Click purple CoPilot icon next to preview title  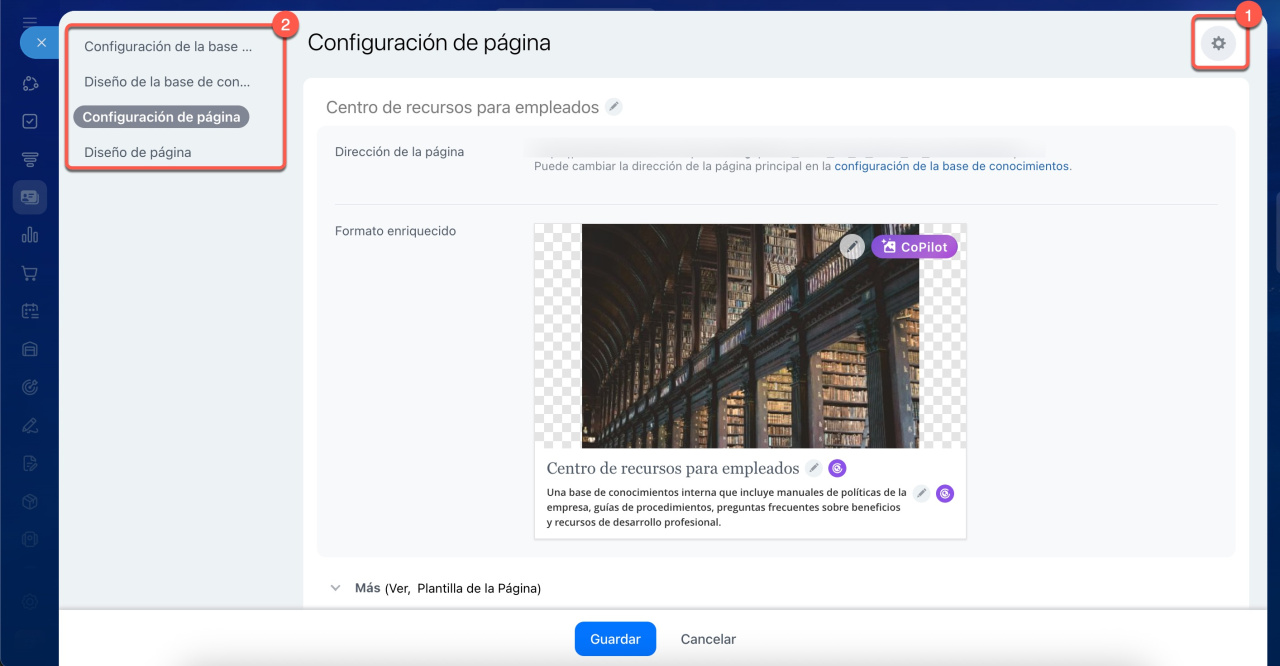838,468
